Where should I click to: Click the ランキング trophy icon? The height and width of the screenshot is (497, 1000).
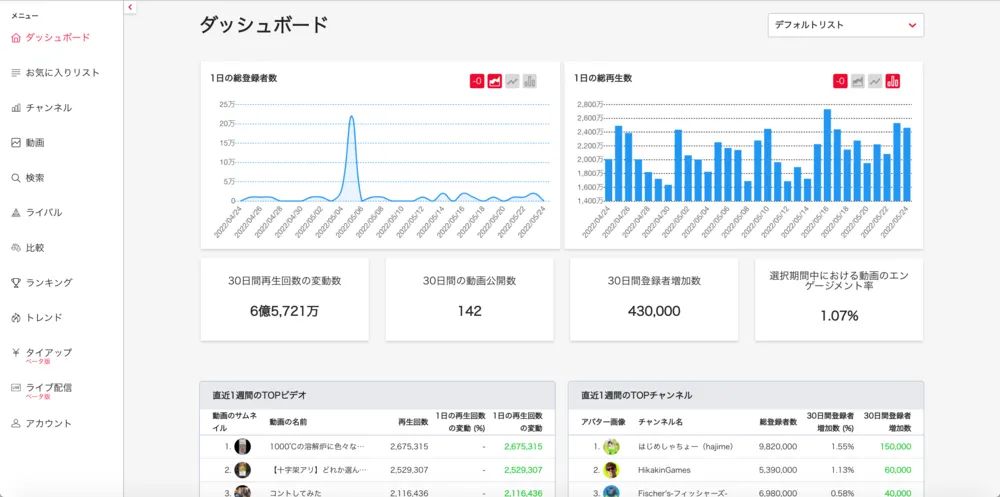pos(16,283)
